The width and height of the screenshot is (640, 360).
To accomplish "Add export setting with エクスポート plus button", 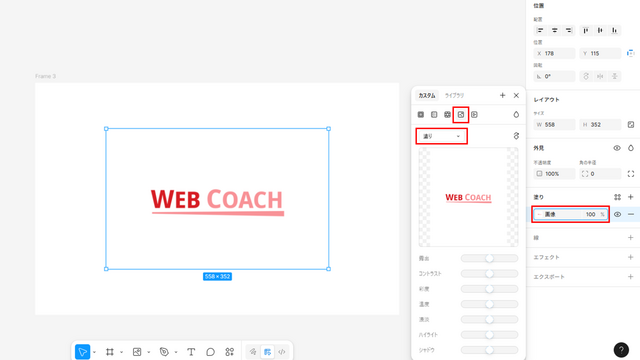I will click(631, 277).
